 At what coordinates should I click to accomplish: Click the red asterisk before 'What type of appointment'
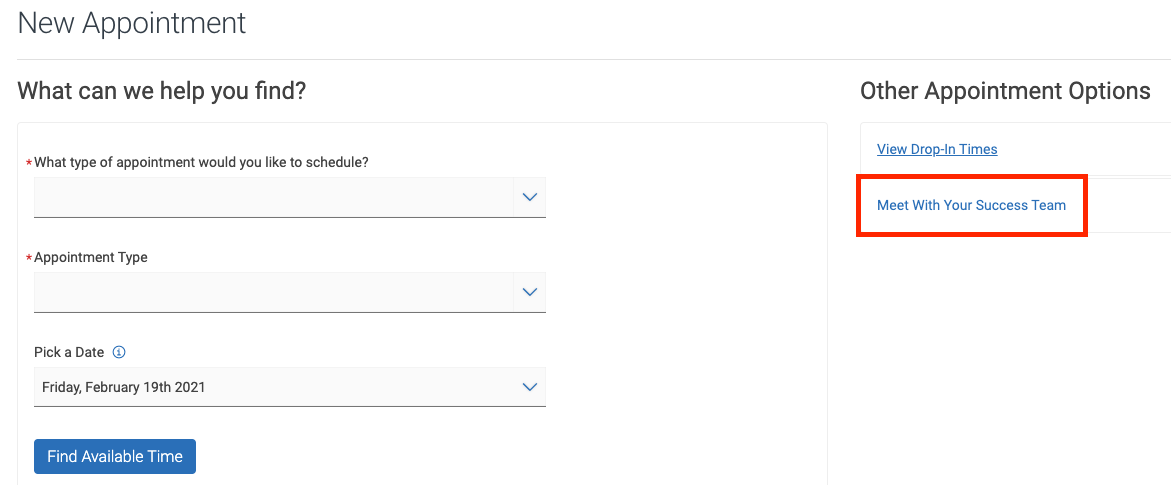(29, 163)
